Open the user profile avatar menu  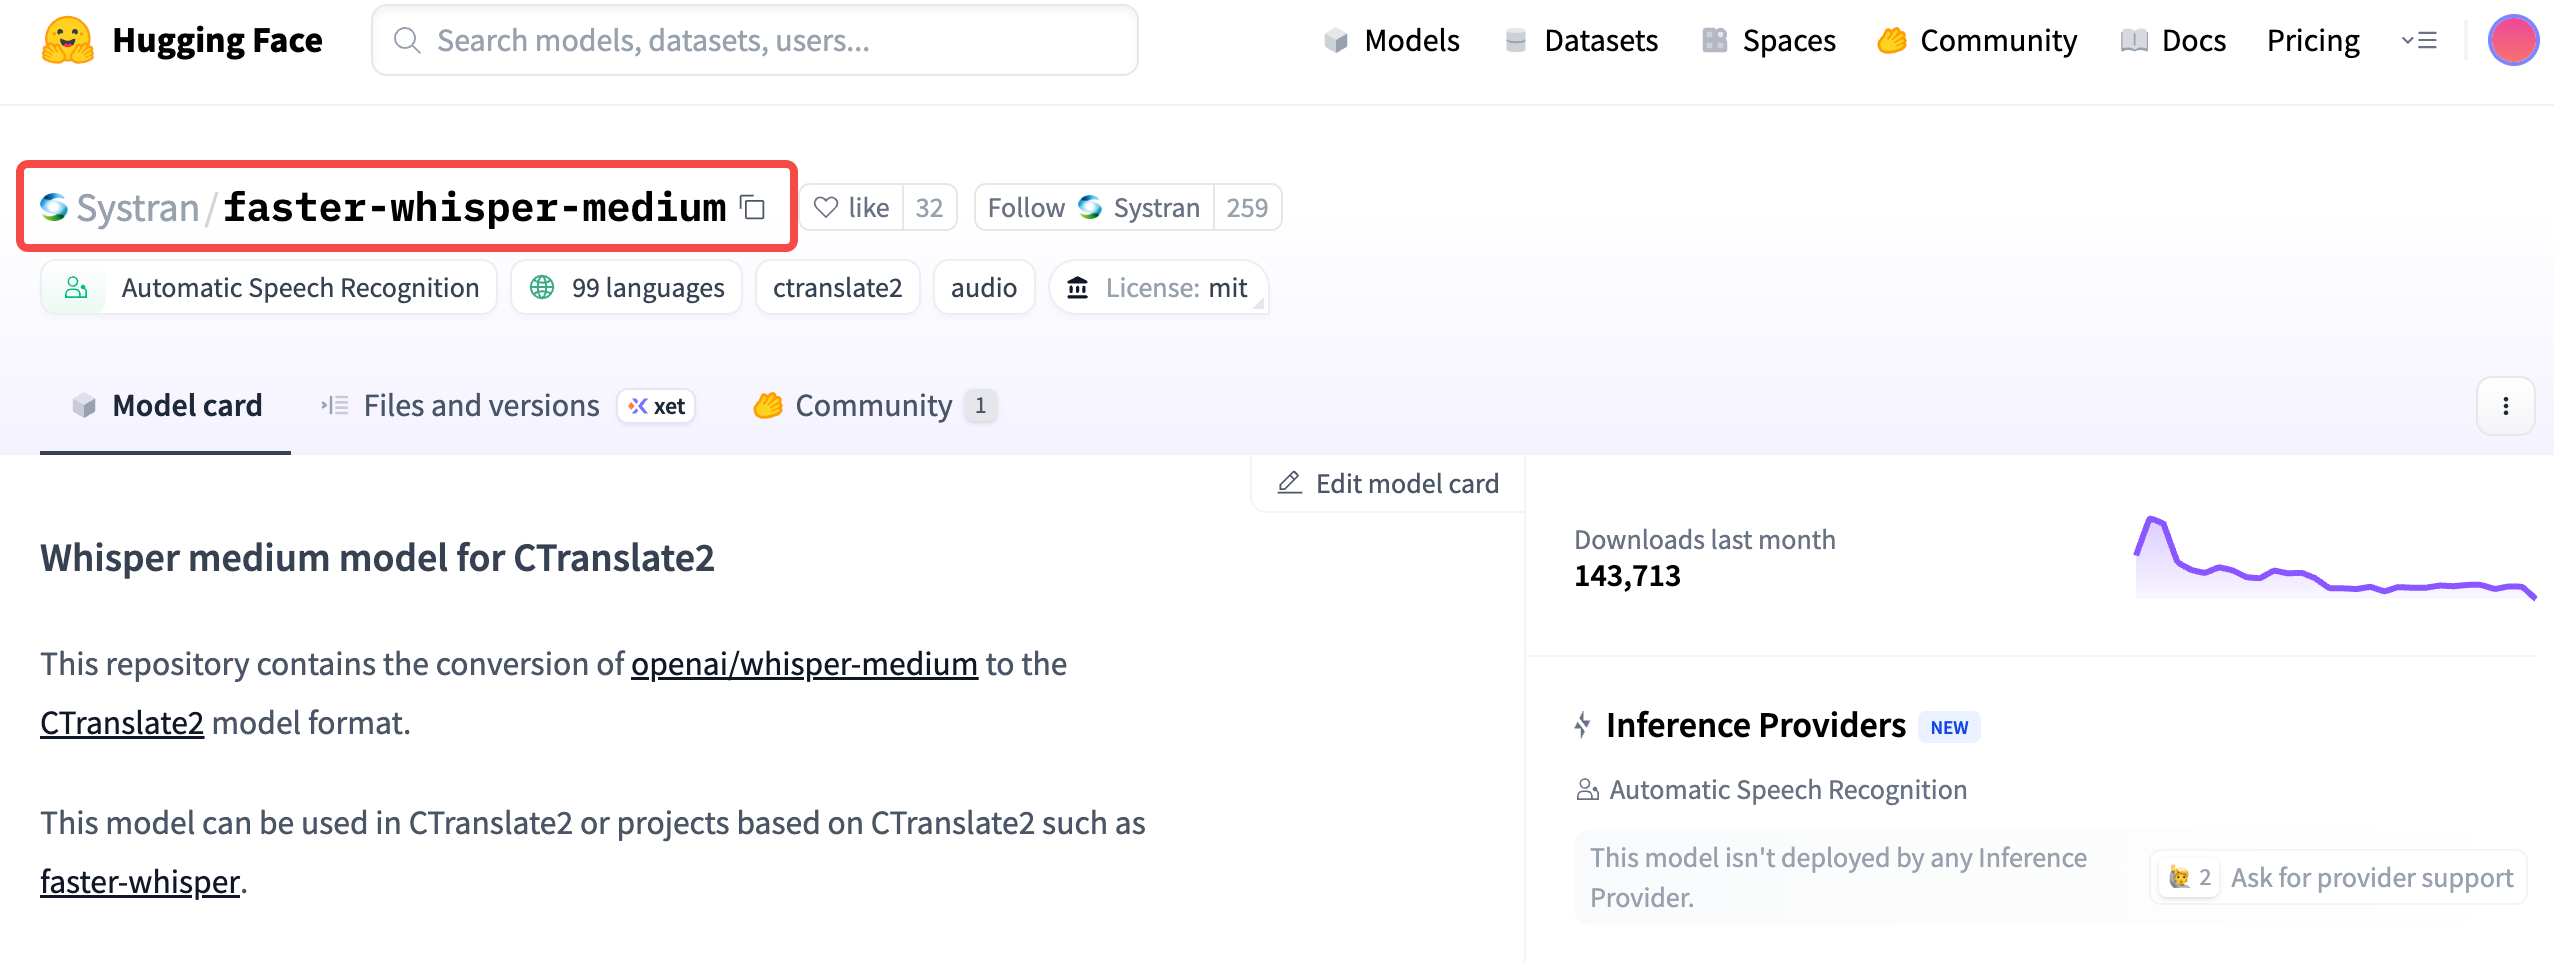click(2513, 40)
